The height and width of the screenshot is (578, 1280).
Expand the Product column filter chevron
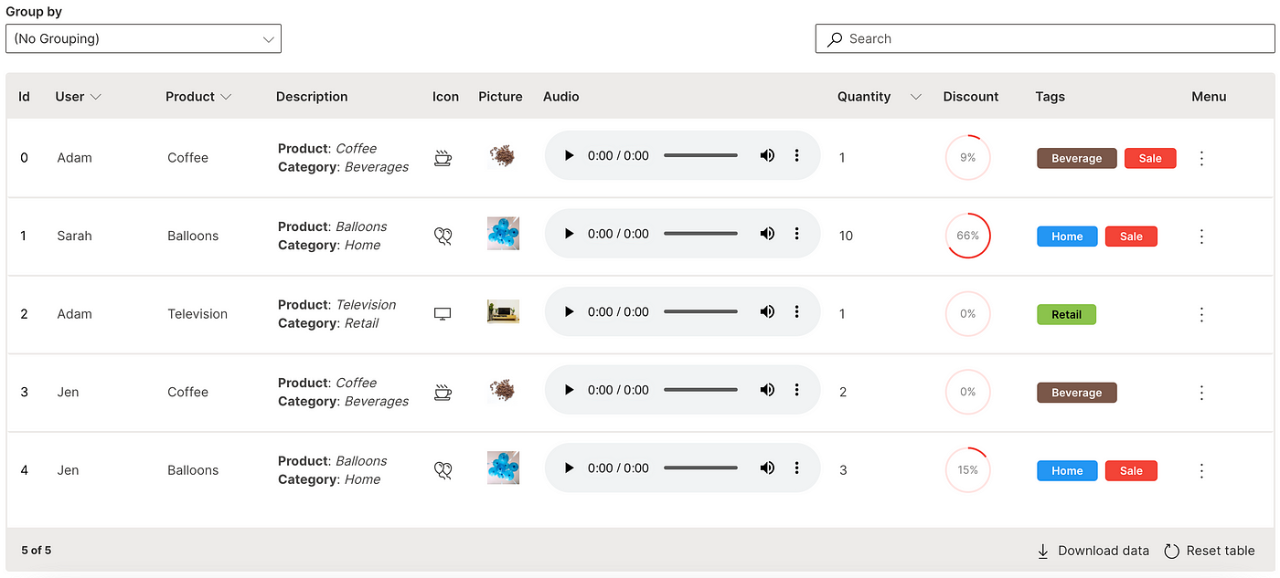[x=226, y=97]
